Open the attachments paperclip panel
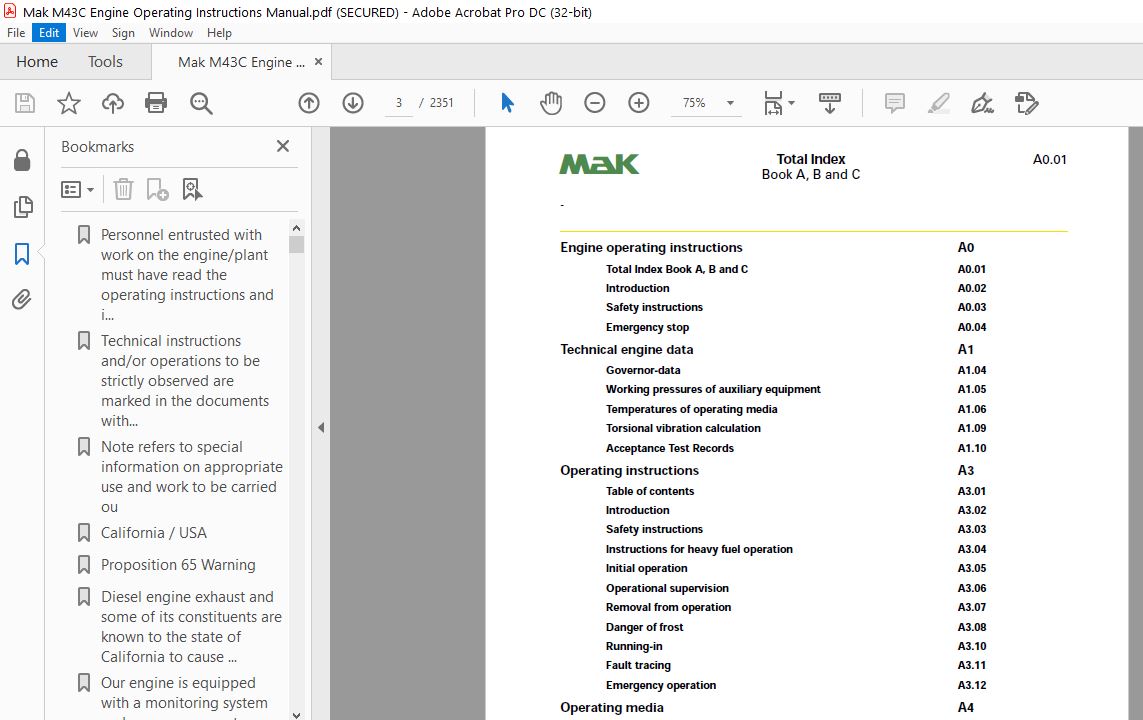The image size is (1143, 720). click(22, 300)
